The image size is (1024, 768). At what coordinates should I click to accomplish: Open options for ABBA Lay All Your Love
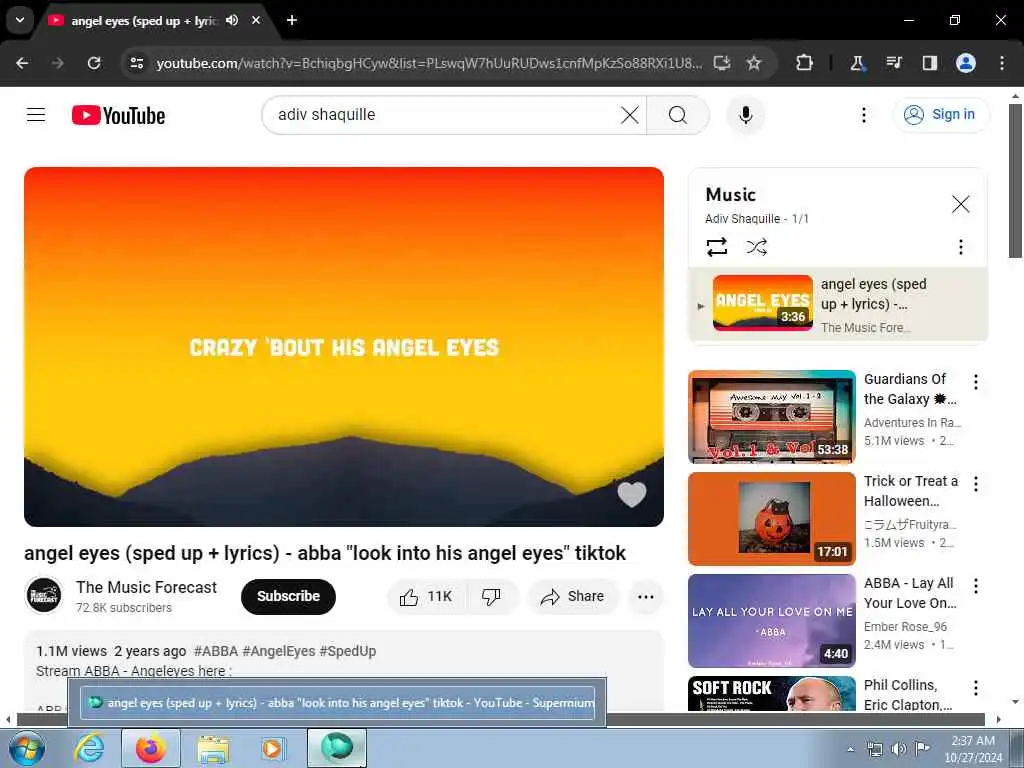tap(976, 586)
